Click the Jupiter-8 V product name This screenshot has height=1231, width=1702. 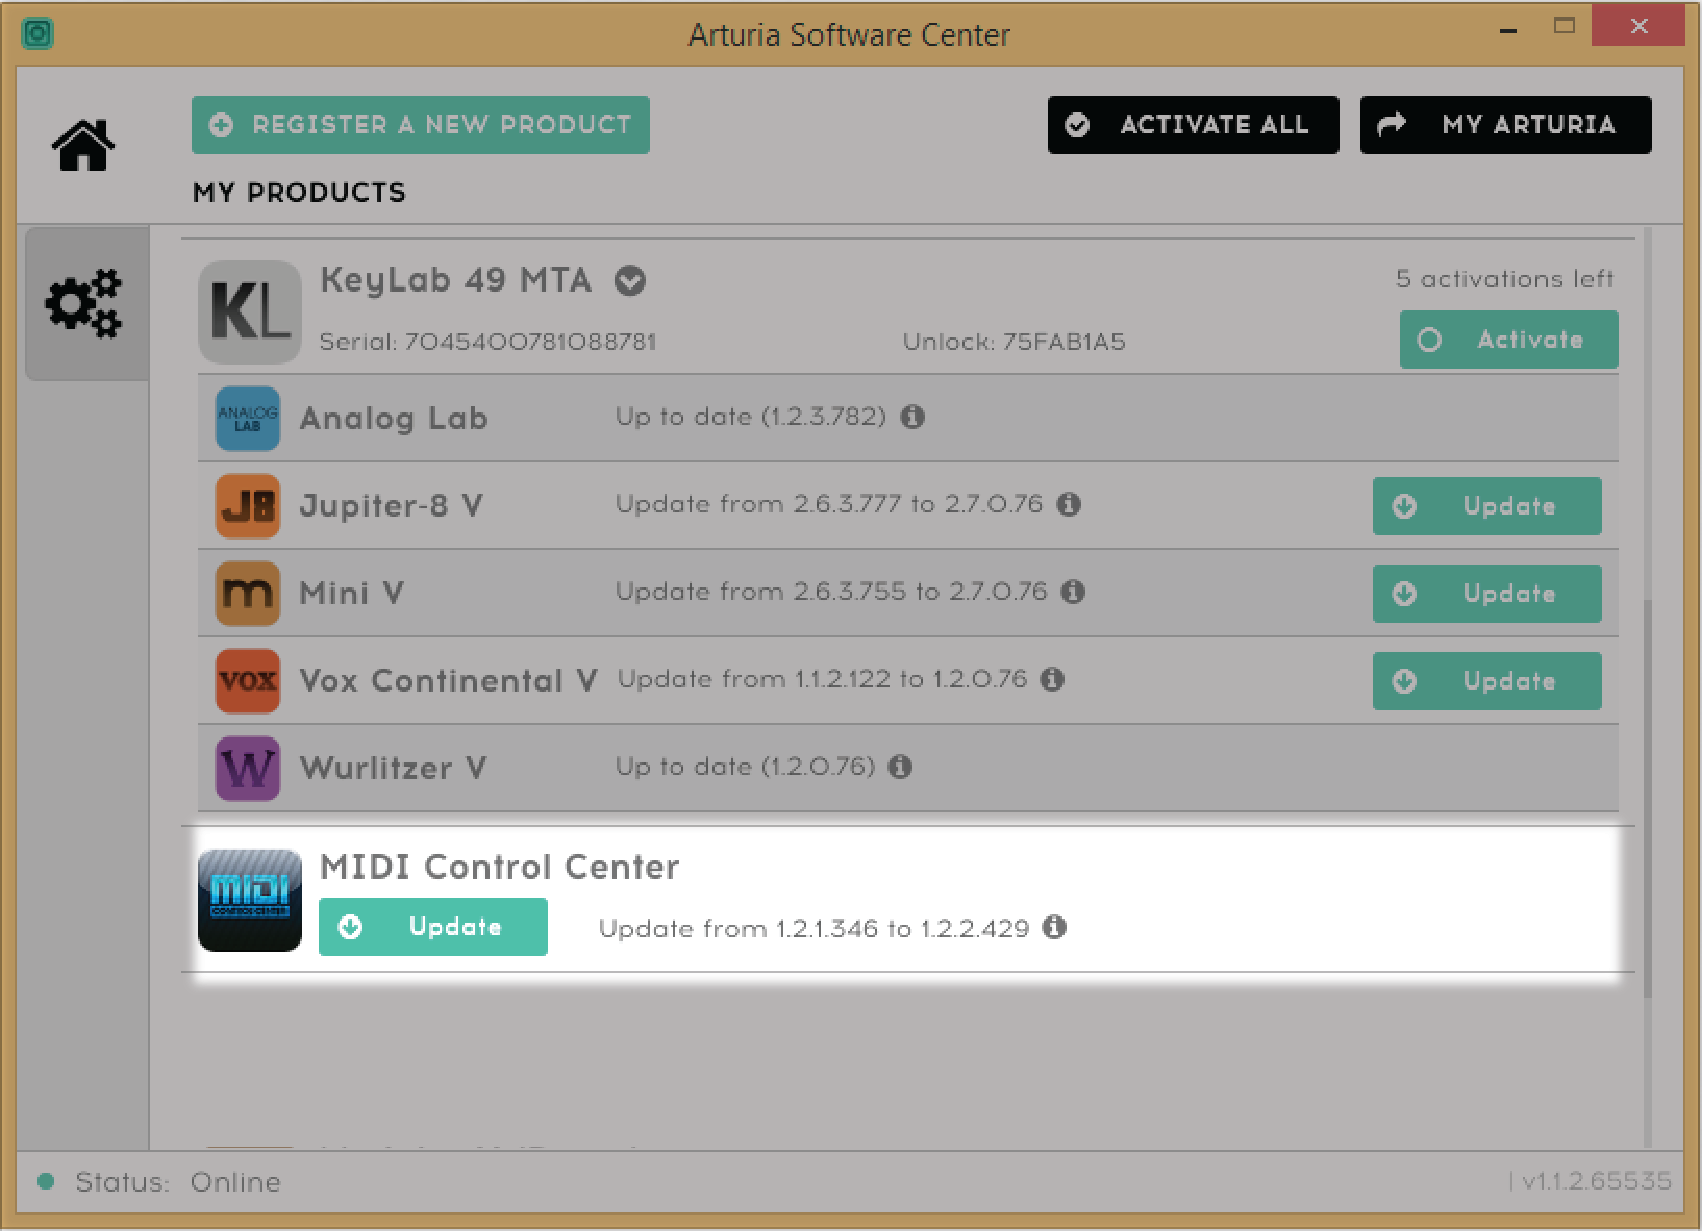(391, 506)
